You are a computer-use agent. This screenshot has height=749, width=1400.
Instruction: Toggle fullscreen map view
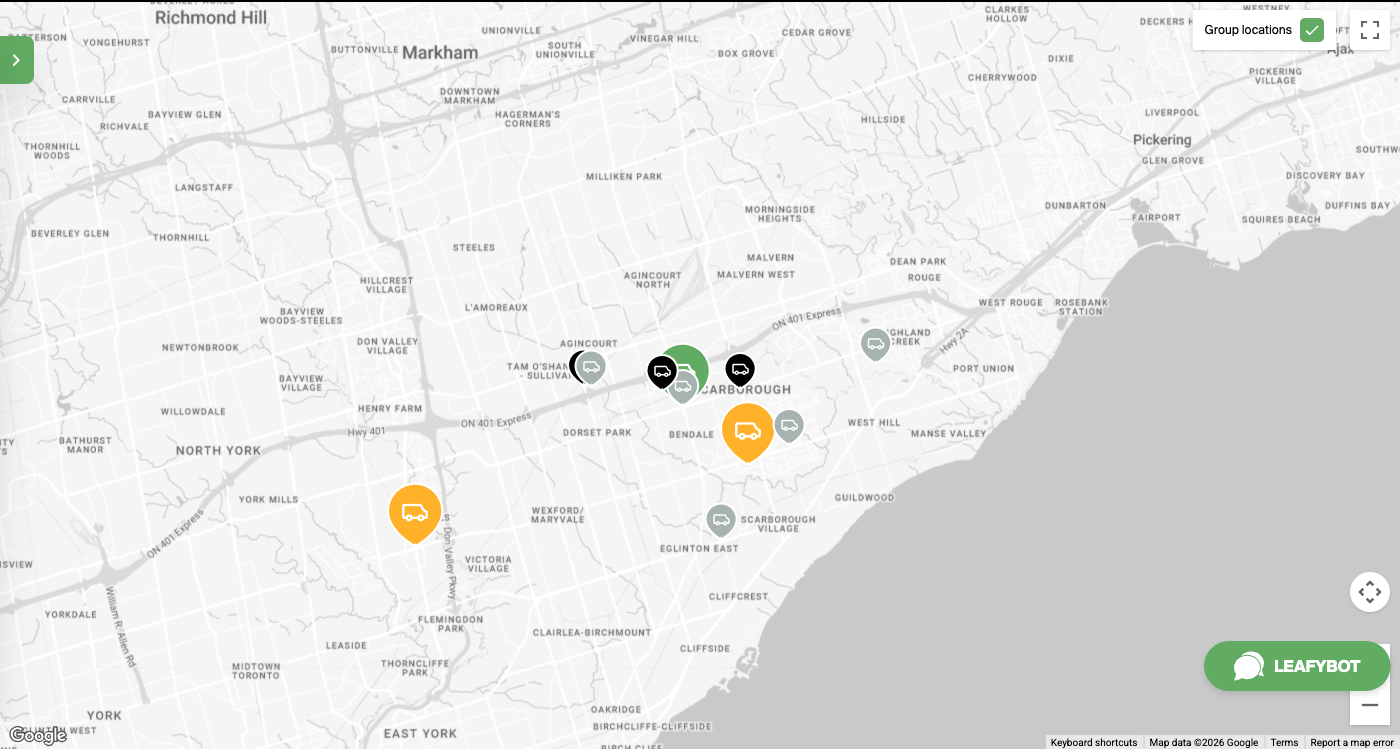1369,30
